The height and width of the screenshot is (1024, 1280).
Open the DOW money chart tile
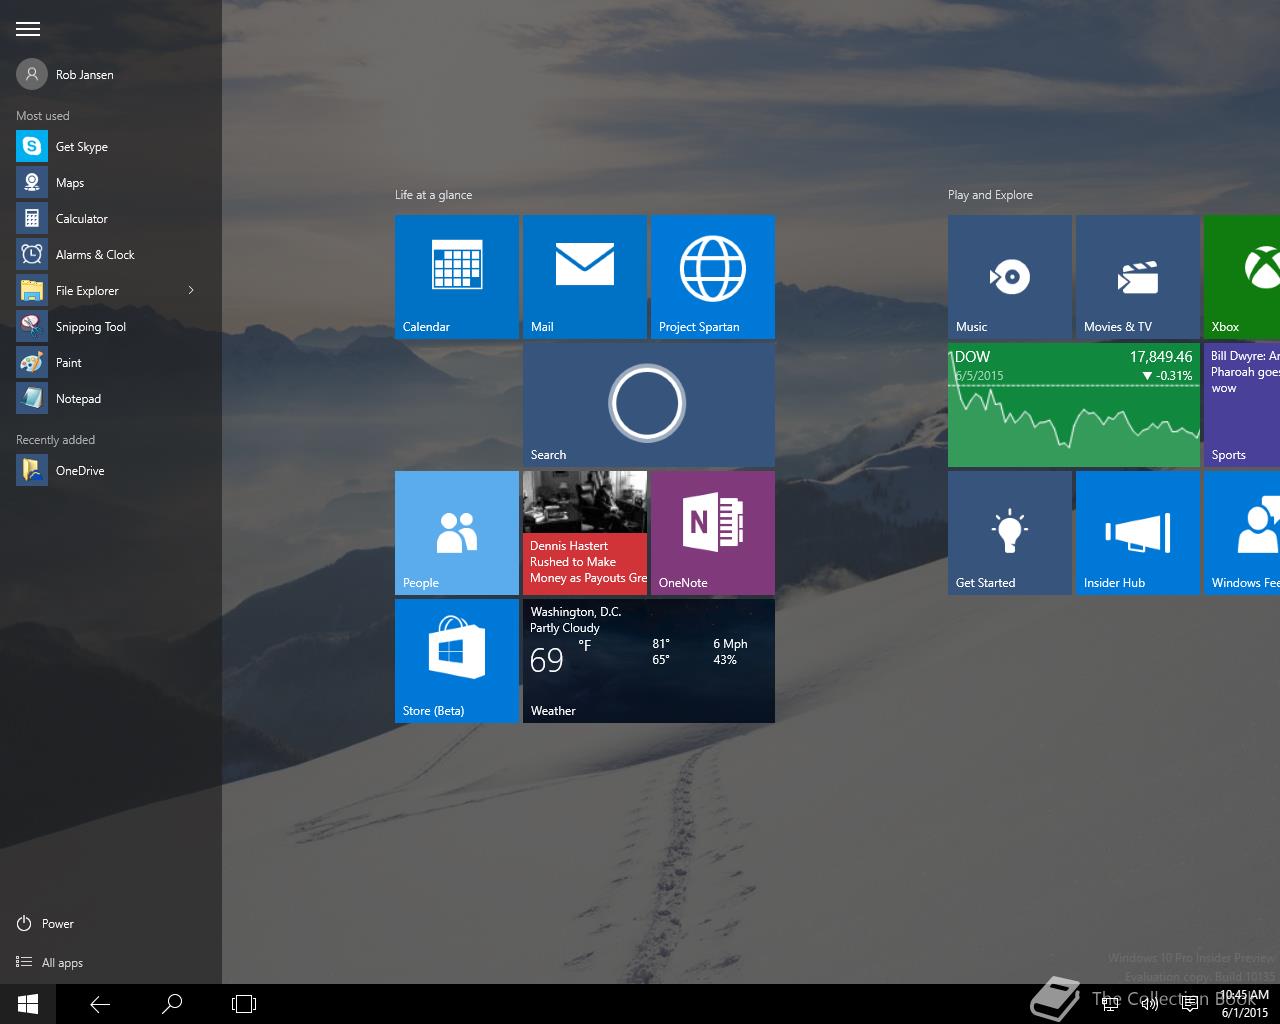1074,405
